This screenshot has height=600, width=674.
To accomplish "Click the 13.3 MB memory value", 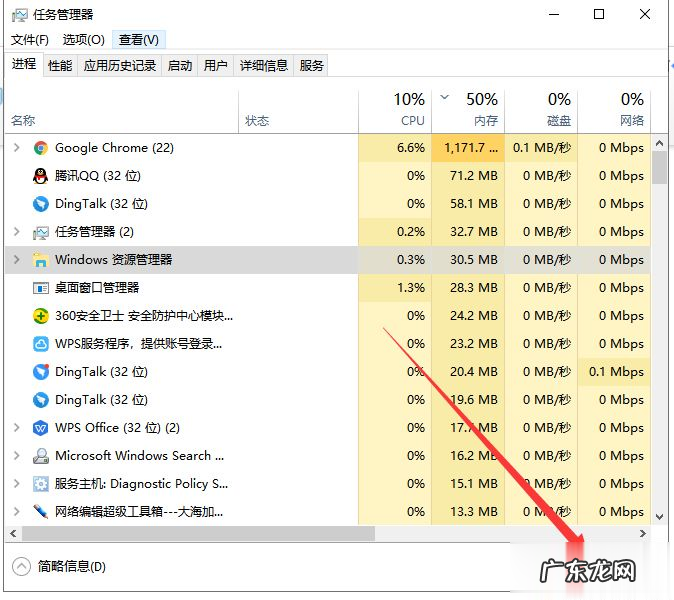I will (474, 512).
